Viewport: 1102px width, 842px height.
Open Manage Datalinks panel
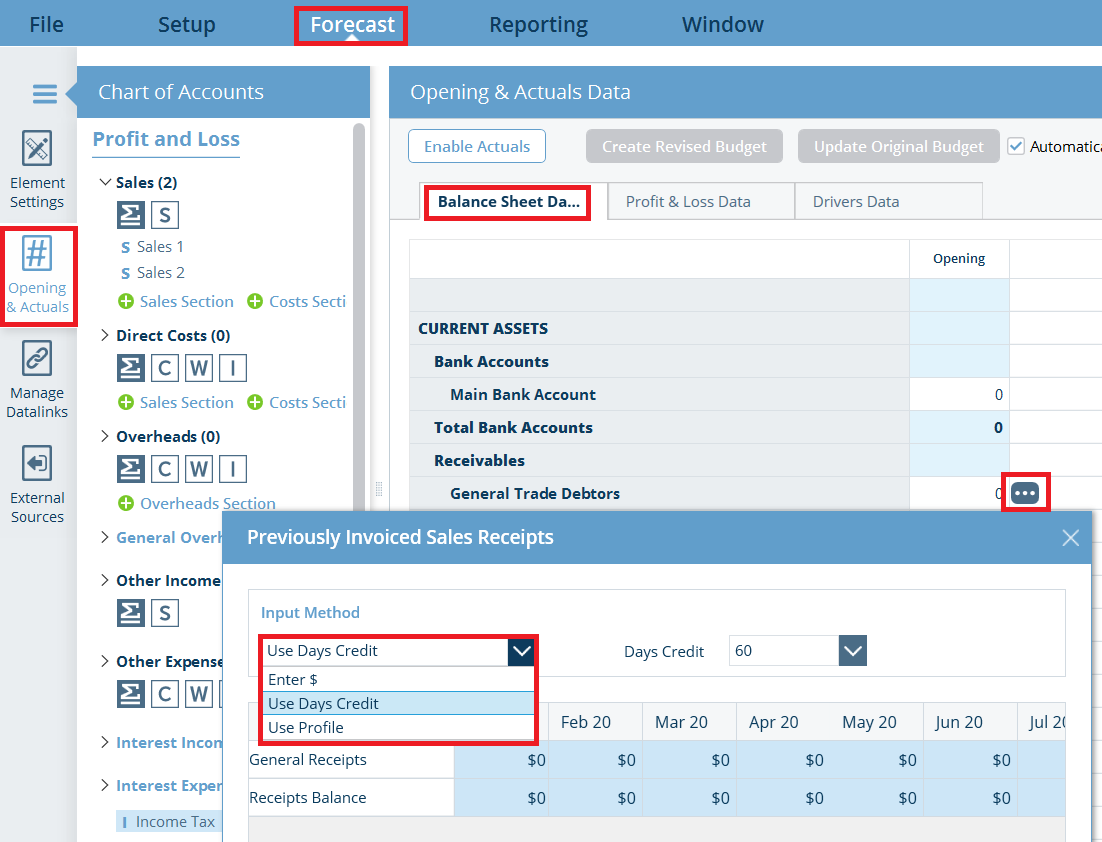[37, 380]
